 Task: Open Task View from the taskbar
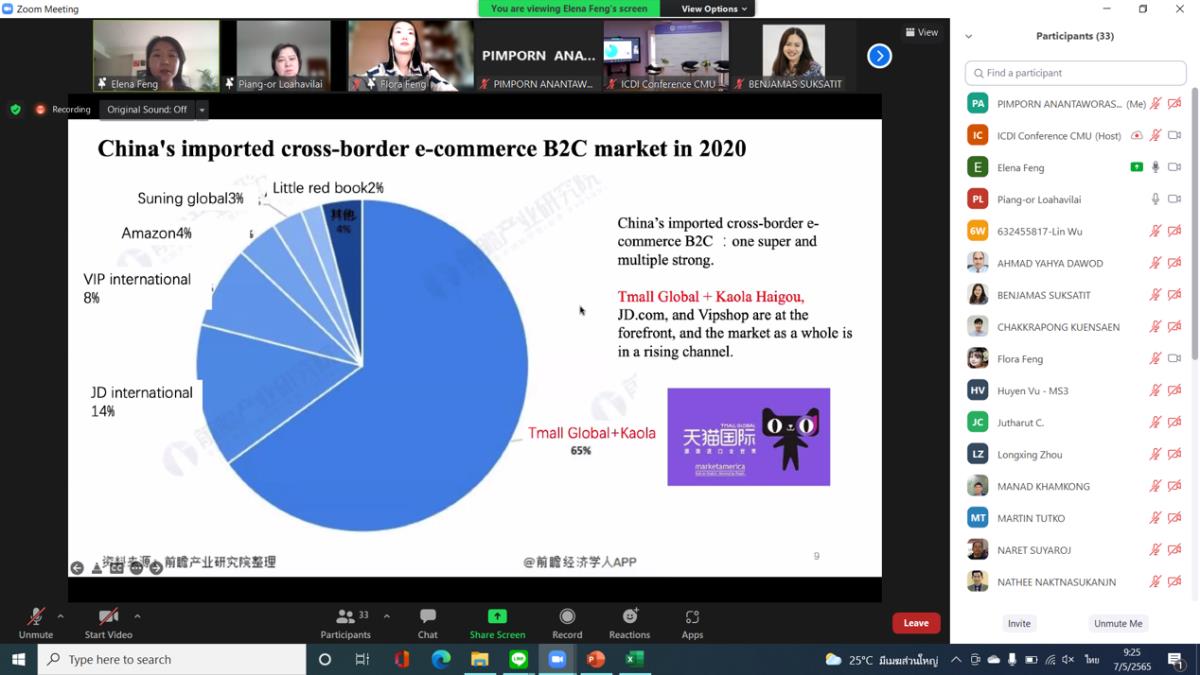(362, 659)
